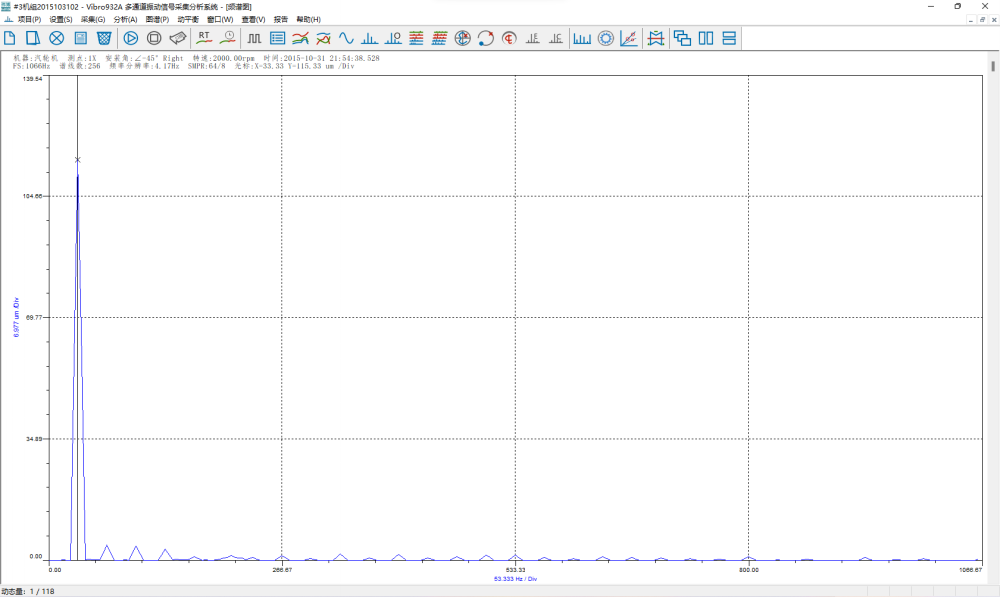The image size is (1000, 597).
Task: Click the 800.00 frequency axis value
Action: pyautogui.click(x=749, y=570)
